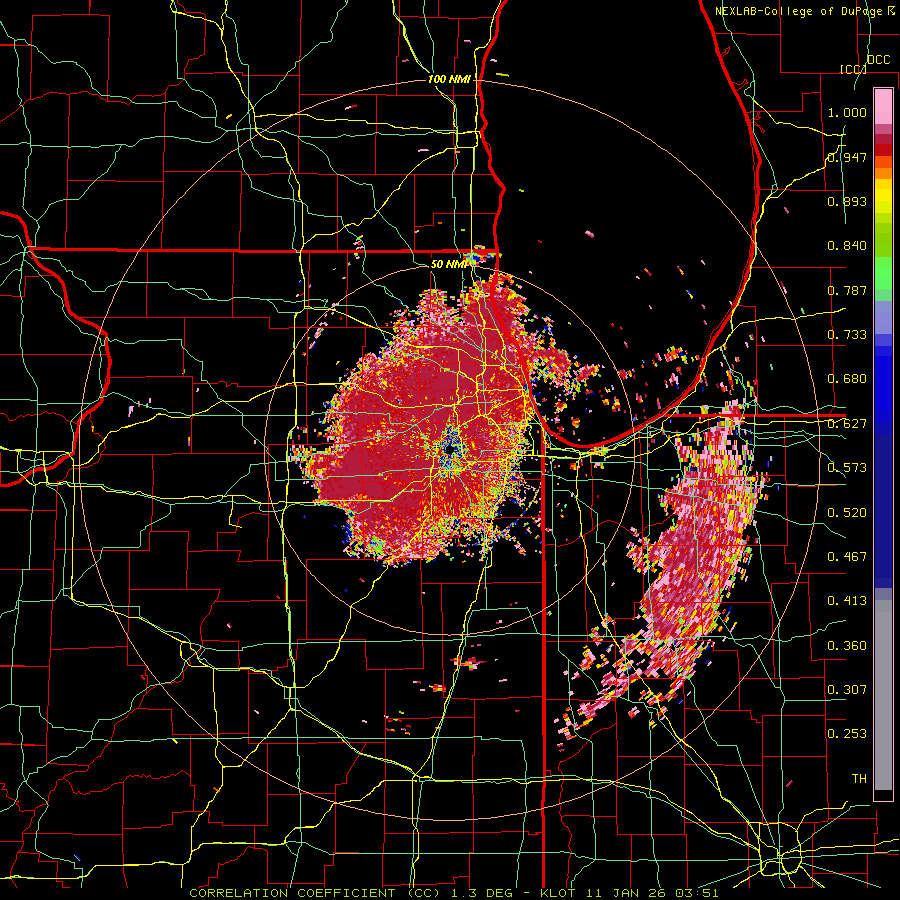Click the 100 NMI range ring label
This screenshot has width=900, height=900.
coord(449,79)
